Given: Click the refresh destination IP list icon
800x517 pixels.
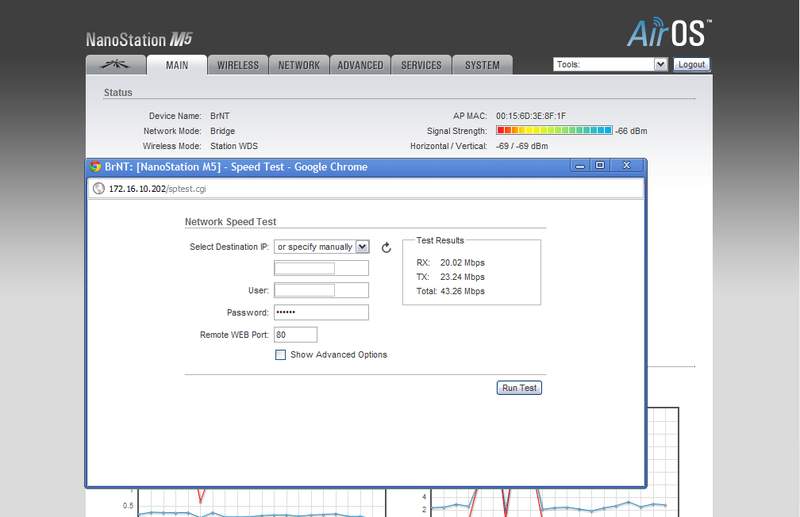Looking at the screenshot, I should (x=386, y=248).
